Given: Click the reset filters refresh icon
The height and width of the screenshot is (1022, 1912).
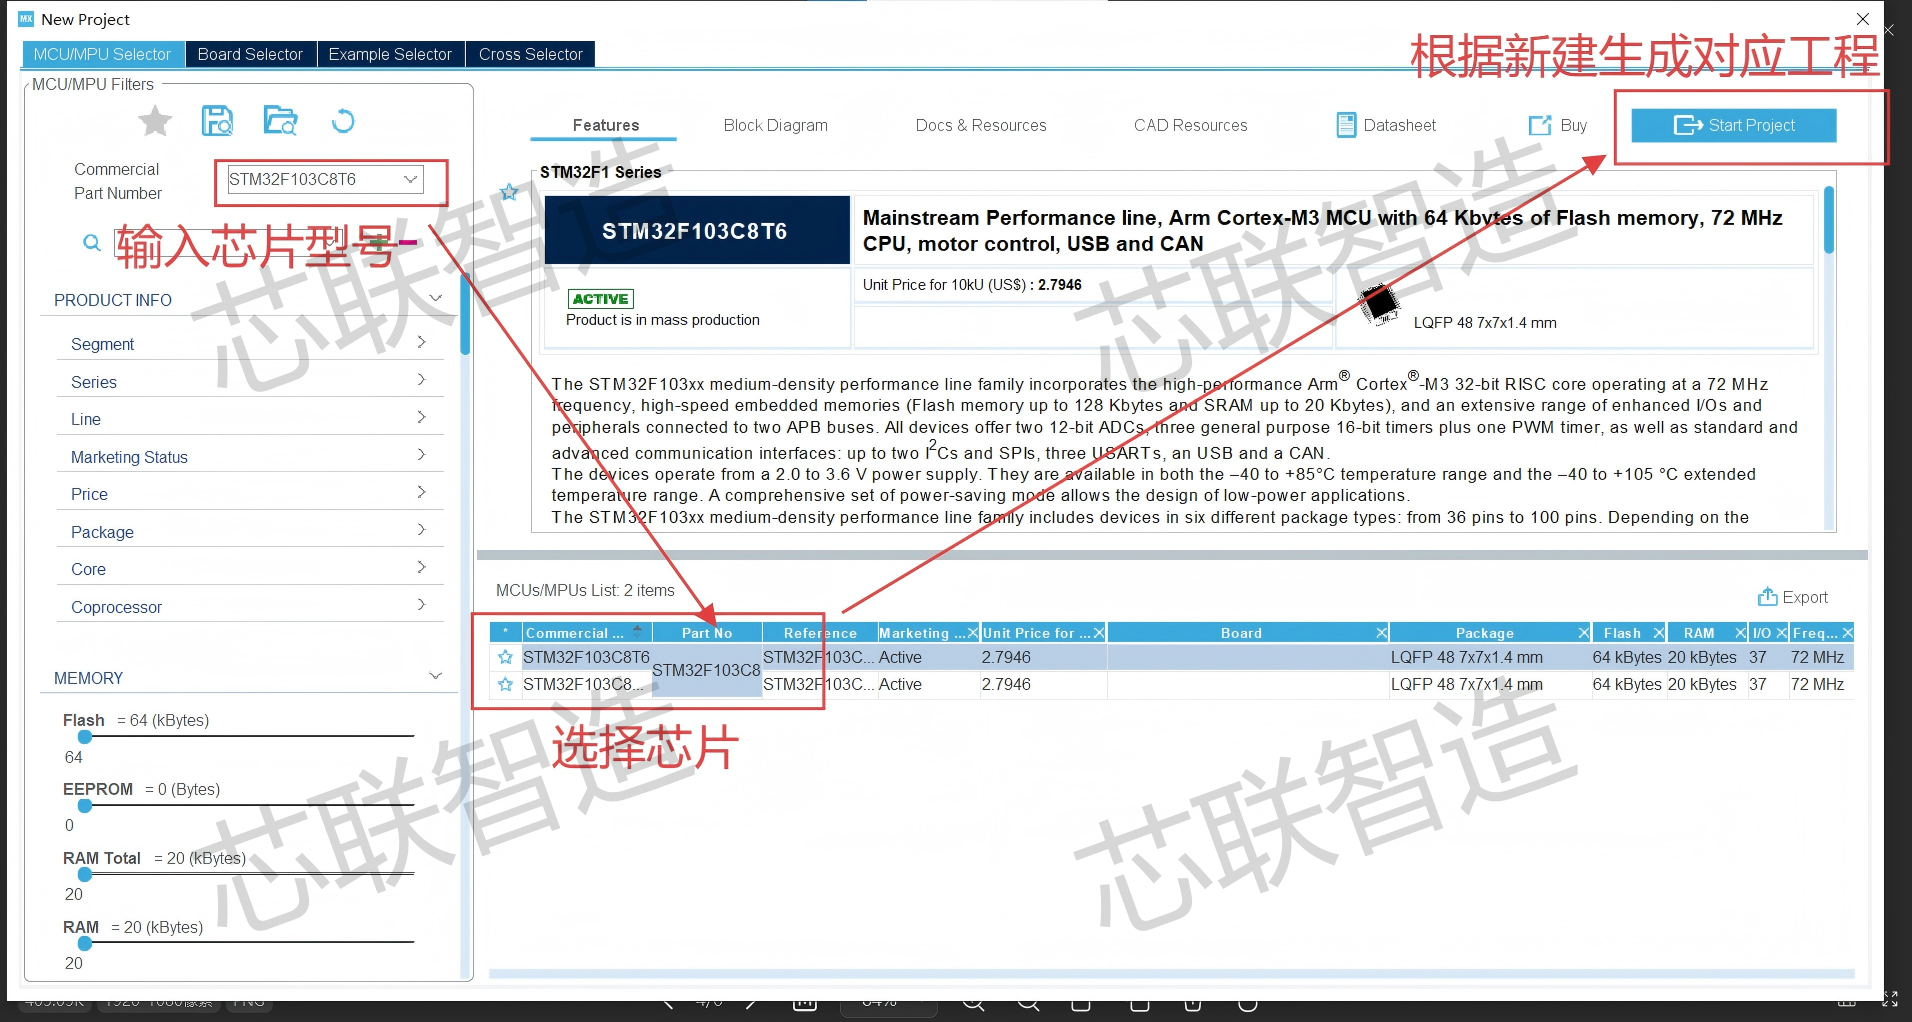Looking at the screenshot, I should coord(343,121).
